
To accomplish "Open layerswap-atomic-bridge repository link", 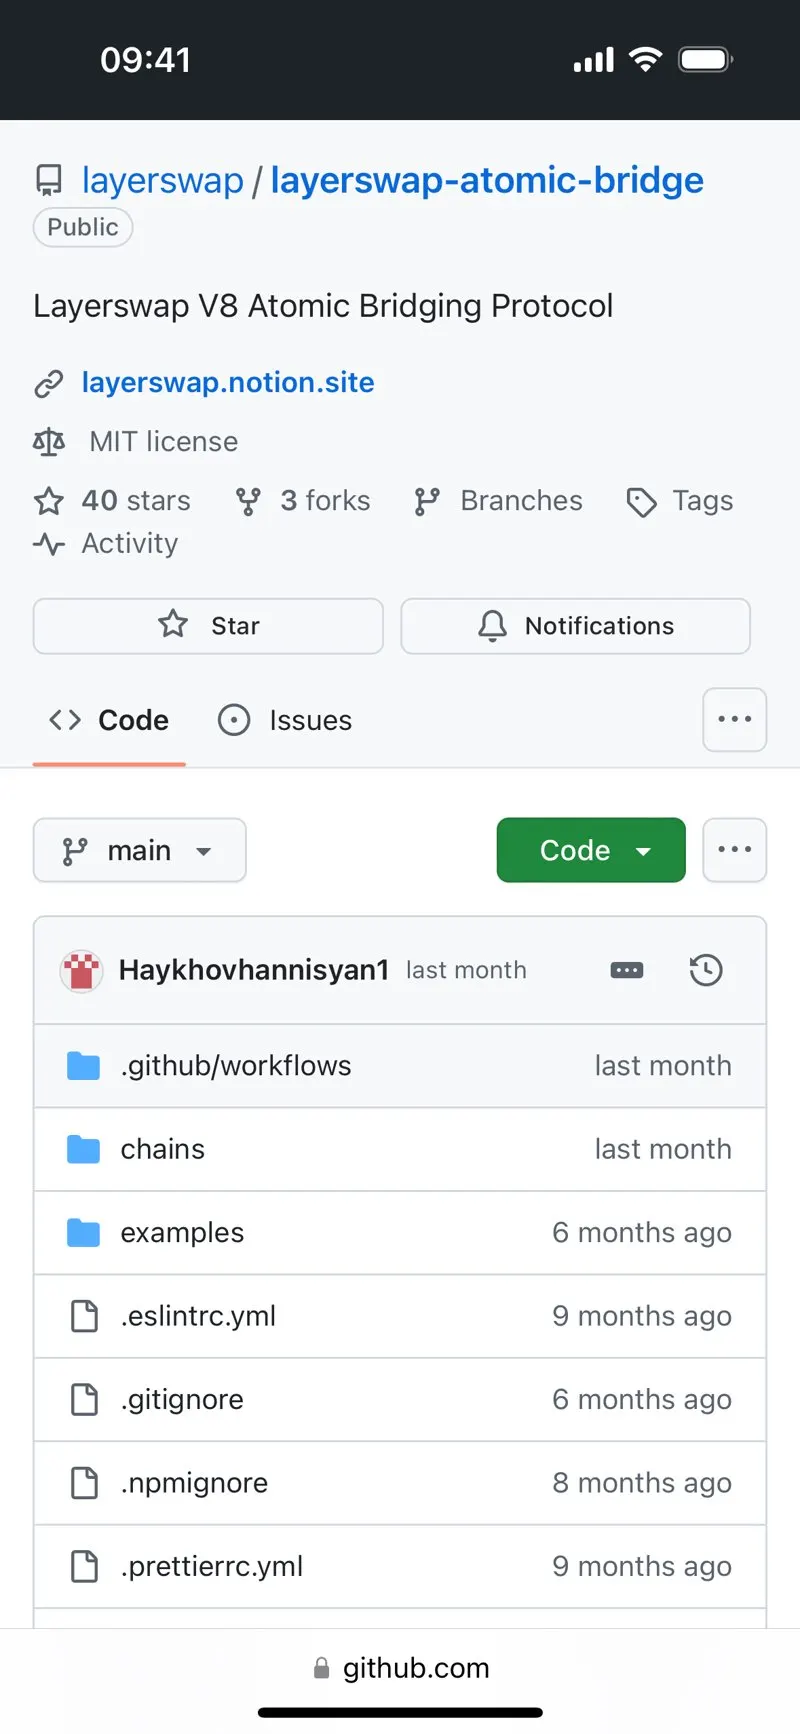I will pyautogui.click(x=487, y=180).
